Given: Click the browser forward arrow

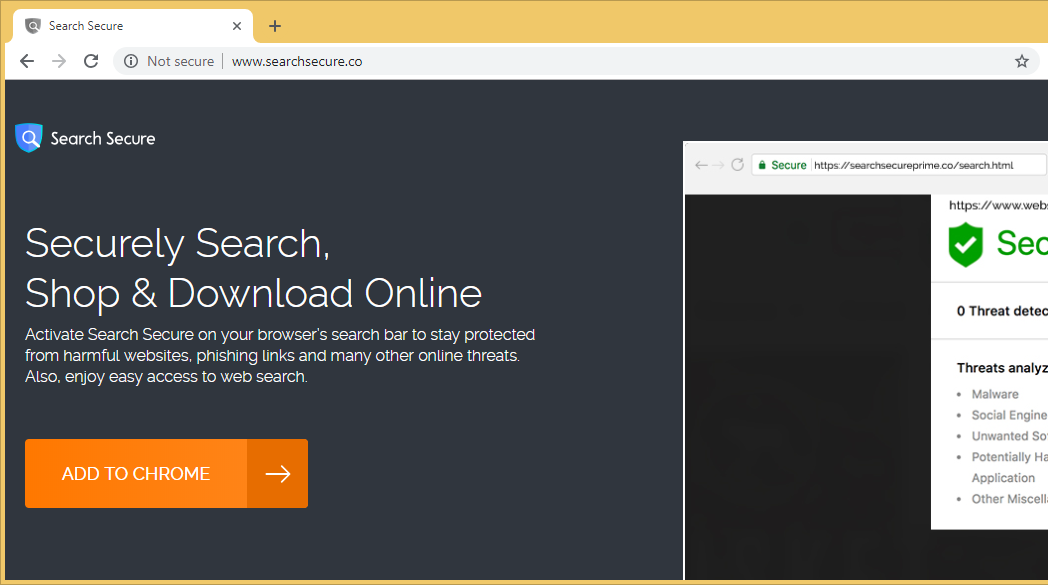Looking at the screenshot, I should (59, 61).
